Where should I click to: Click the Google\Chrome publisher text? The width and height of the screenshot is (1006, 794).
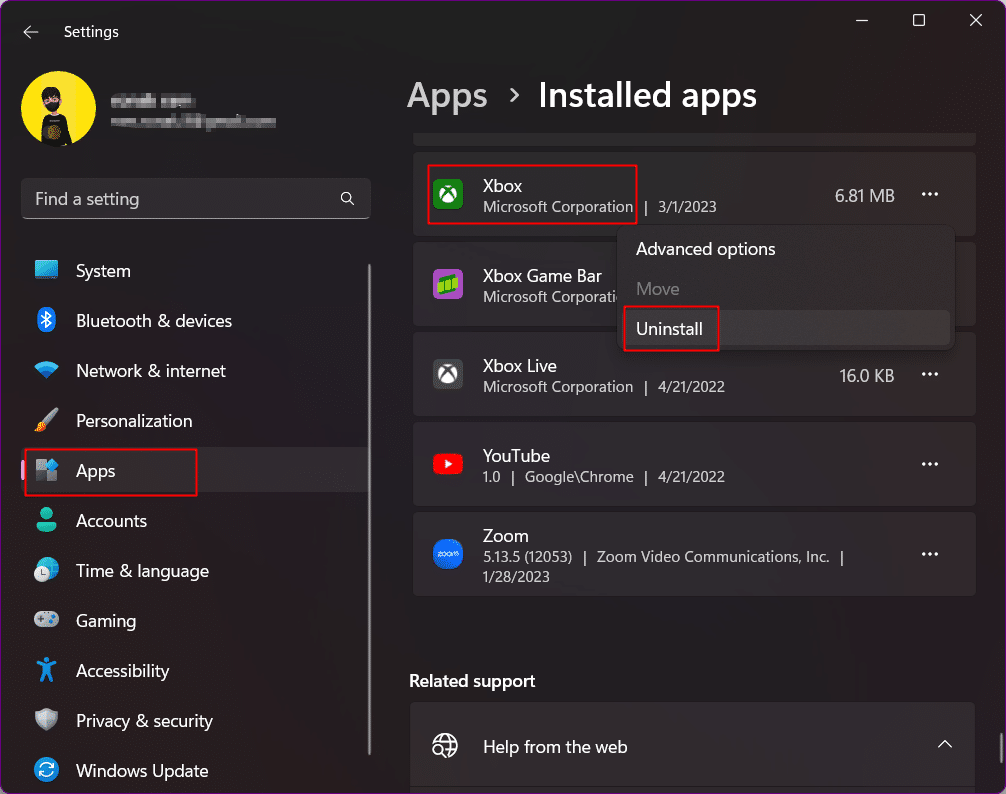579,477
